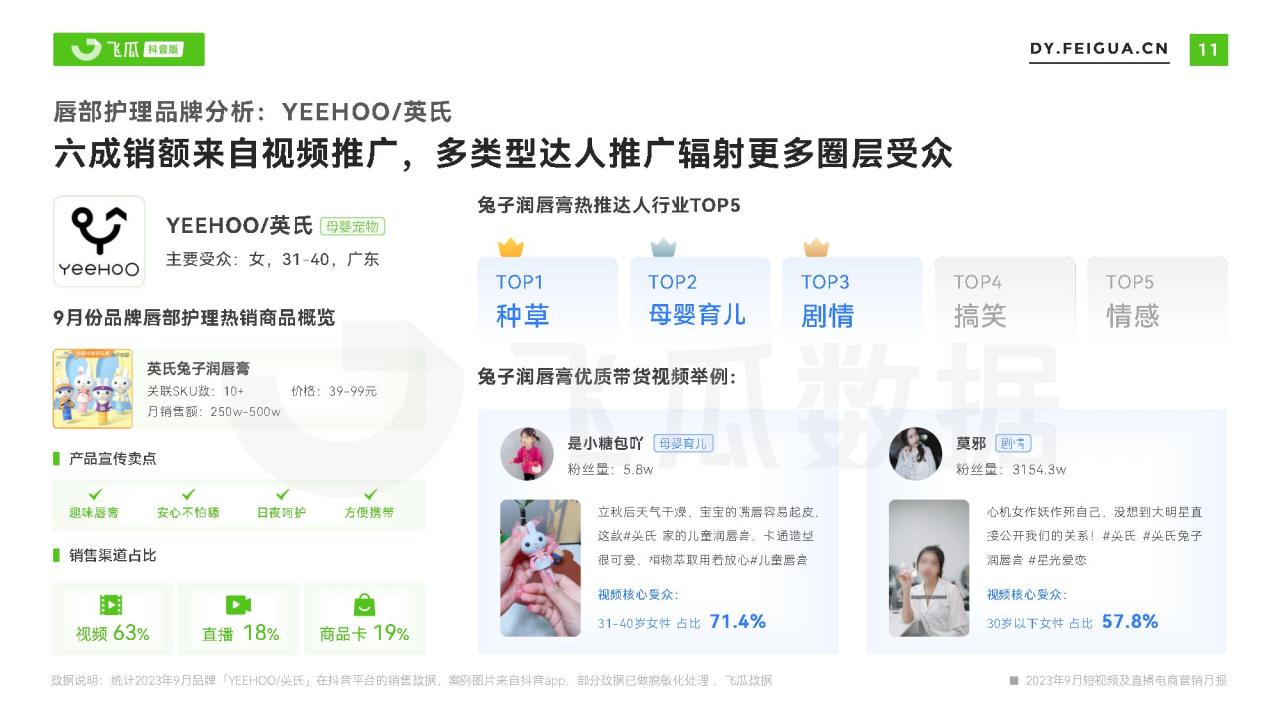The height and width of the screenshot is (720, 1280).
Task: Click the checkmark above 安心不怕舔
Action: tap(188, 494)
